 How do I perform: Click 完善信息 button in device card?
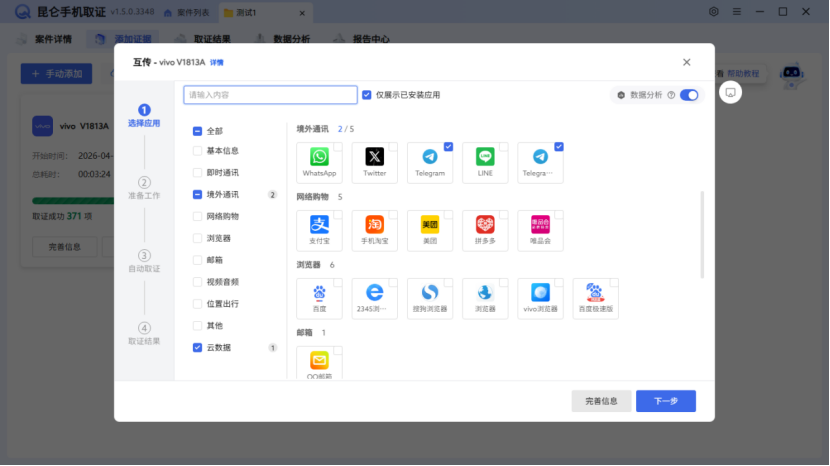click(x=65, y=247)
